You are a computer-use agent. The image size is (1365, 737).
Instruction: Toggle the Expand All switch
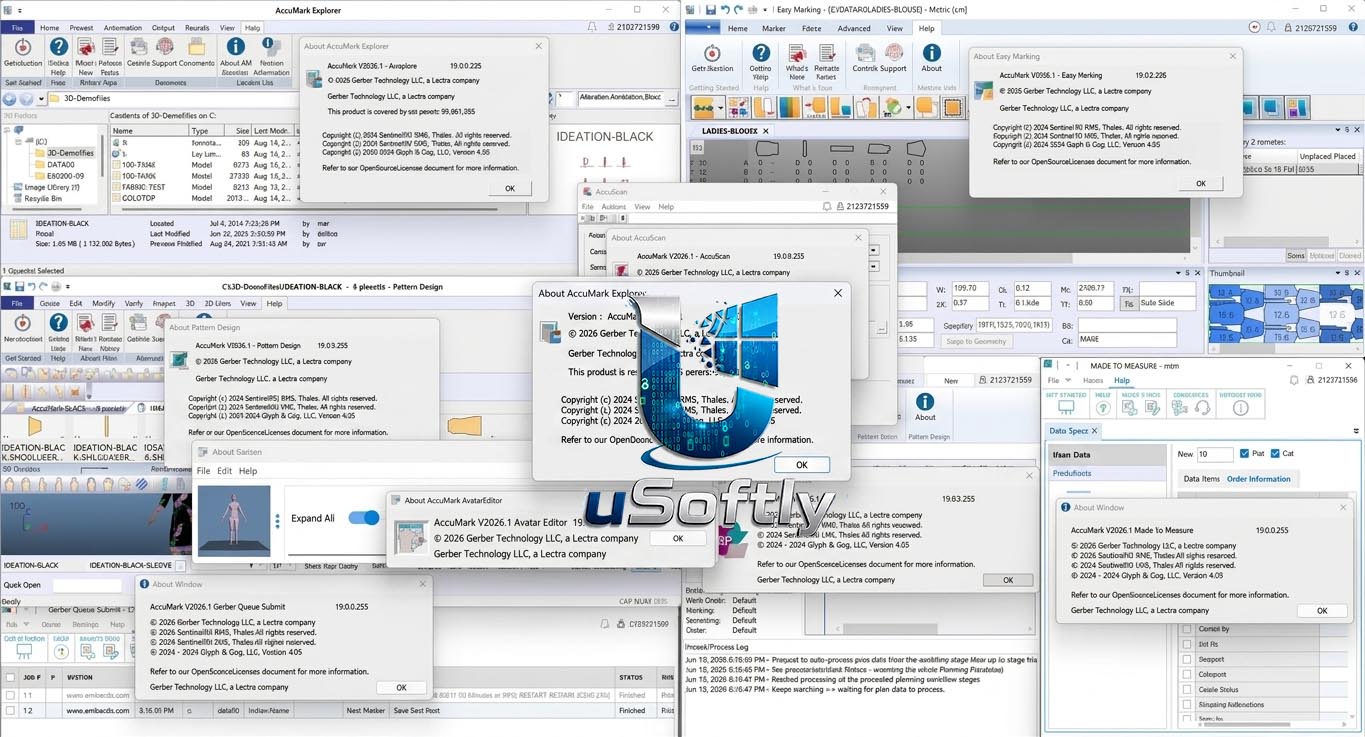tap(364, 517)
